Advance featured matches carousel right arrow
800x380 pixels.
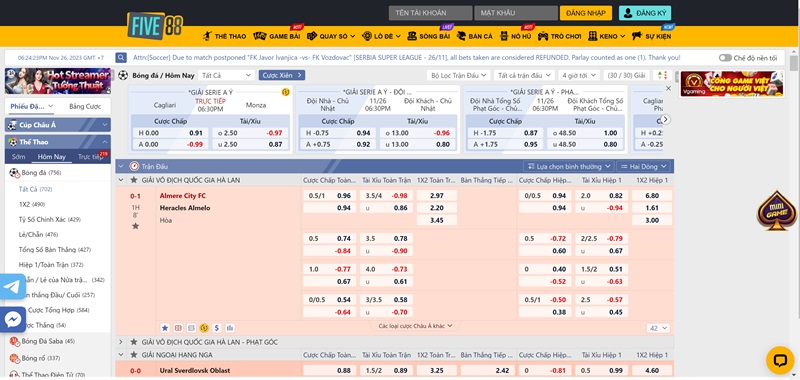[665, 119]
